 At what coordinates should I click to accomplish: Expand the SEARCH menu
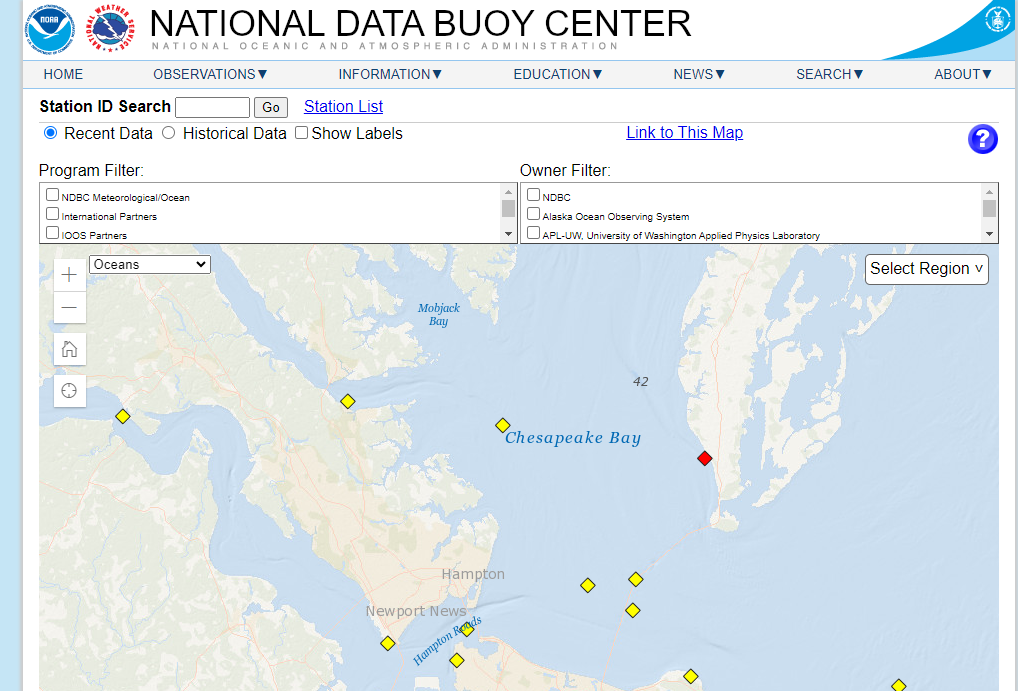click(x=830, y=74)
